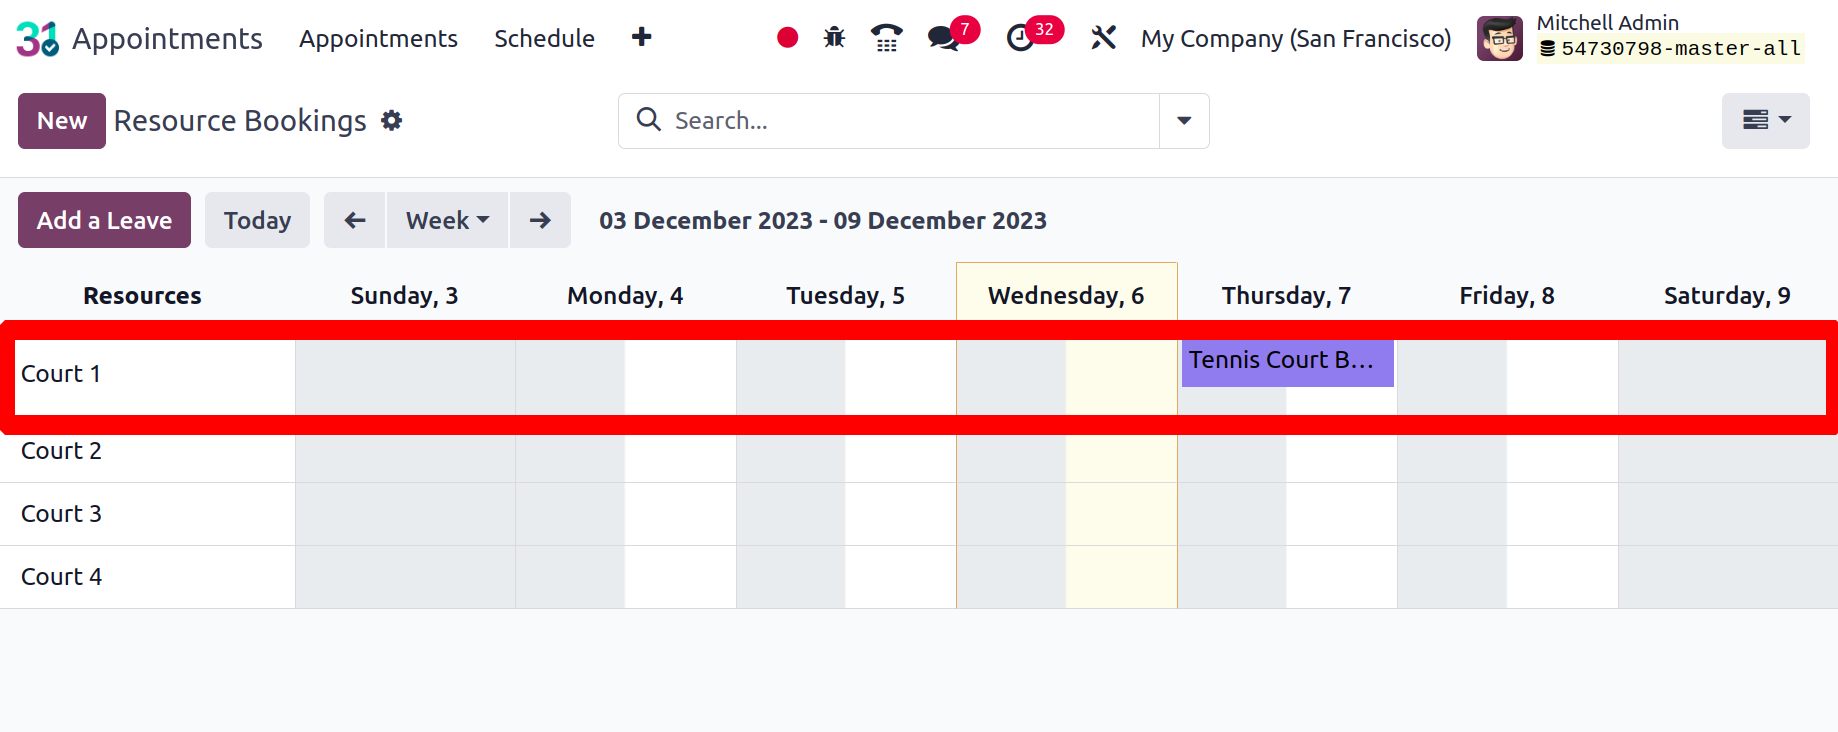Screen dimensions: 1838x732
Task: Open the activities clock icon
Action: 1020,38
